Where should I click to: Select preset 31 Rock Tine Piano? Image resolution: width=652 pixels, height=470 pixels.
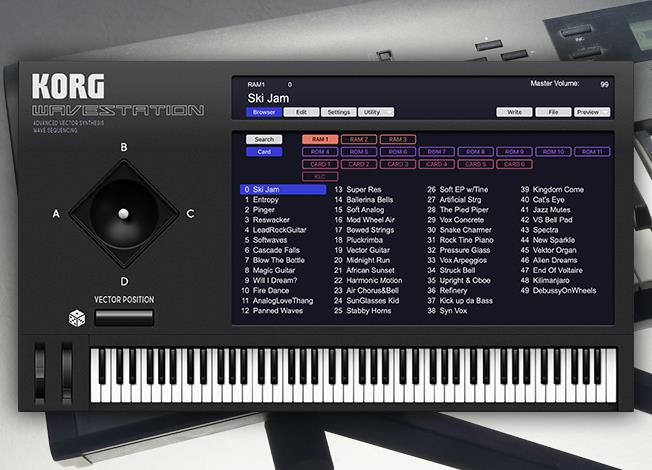coord(460,240)
